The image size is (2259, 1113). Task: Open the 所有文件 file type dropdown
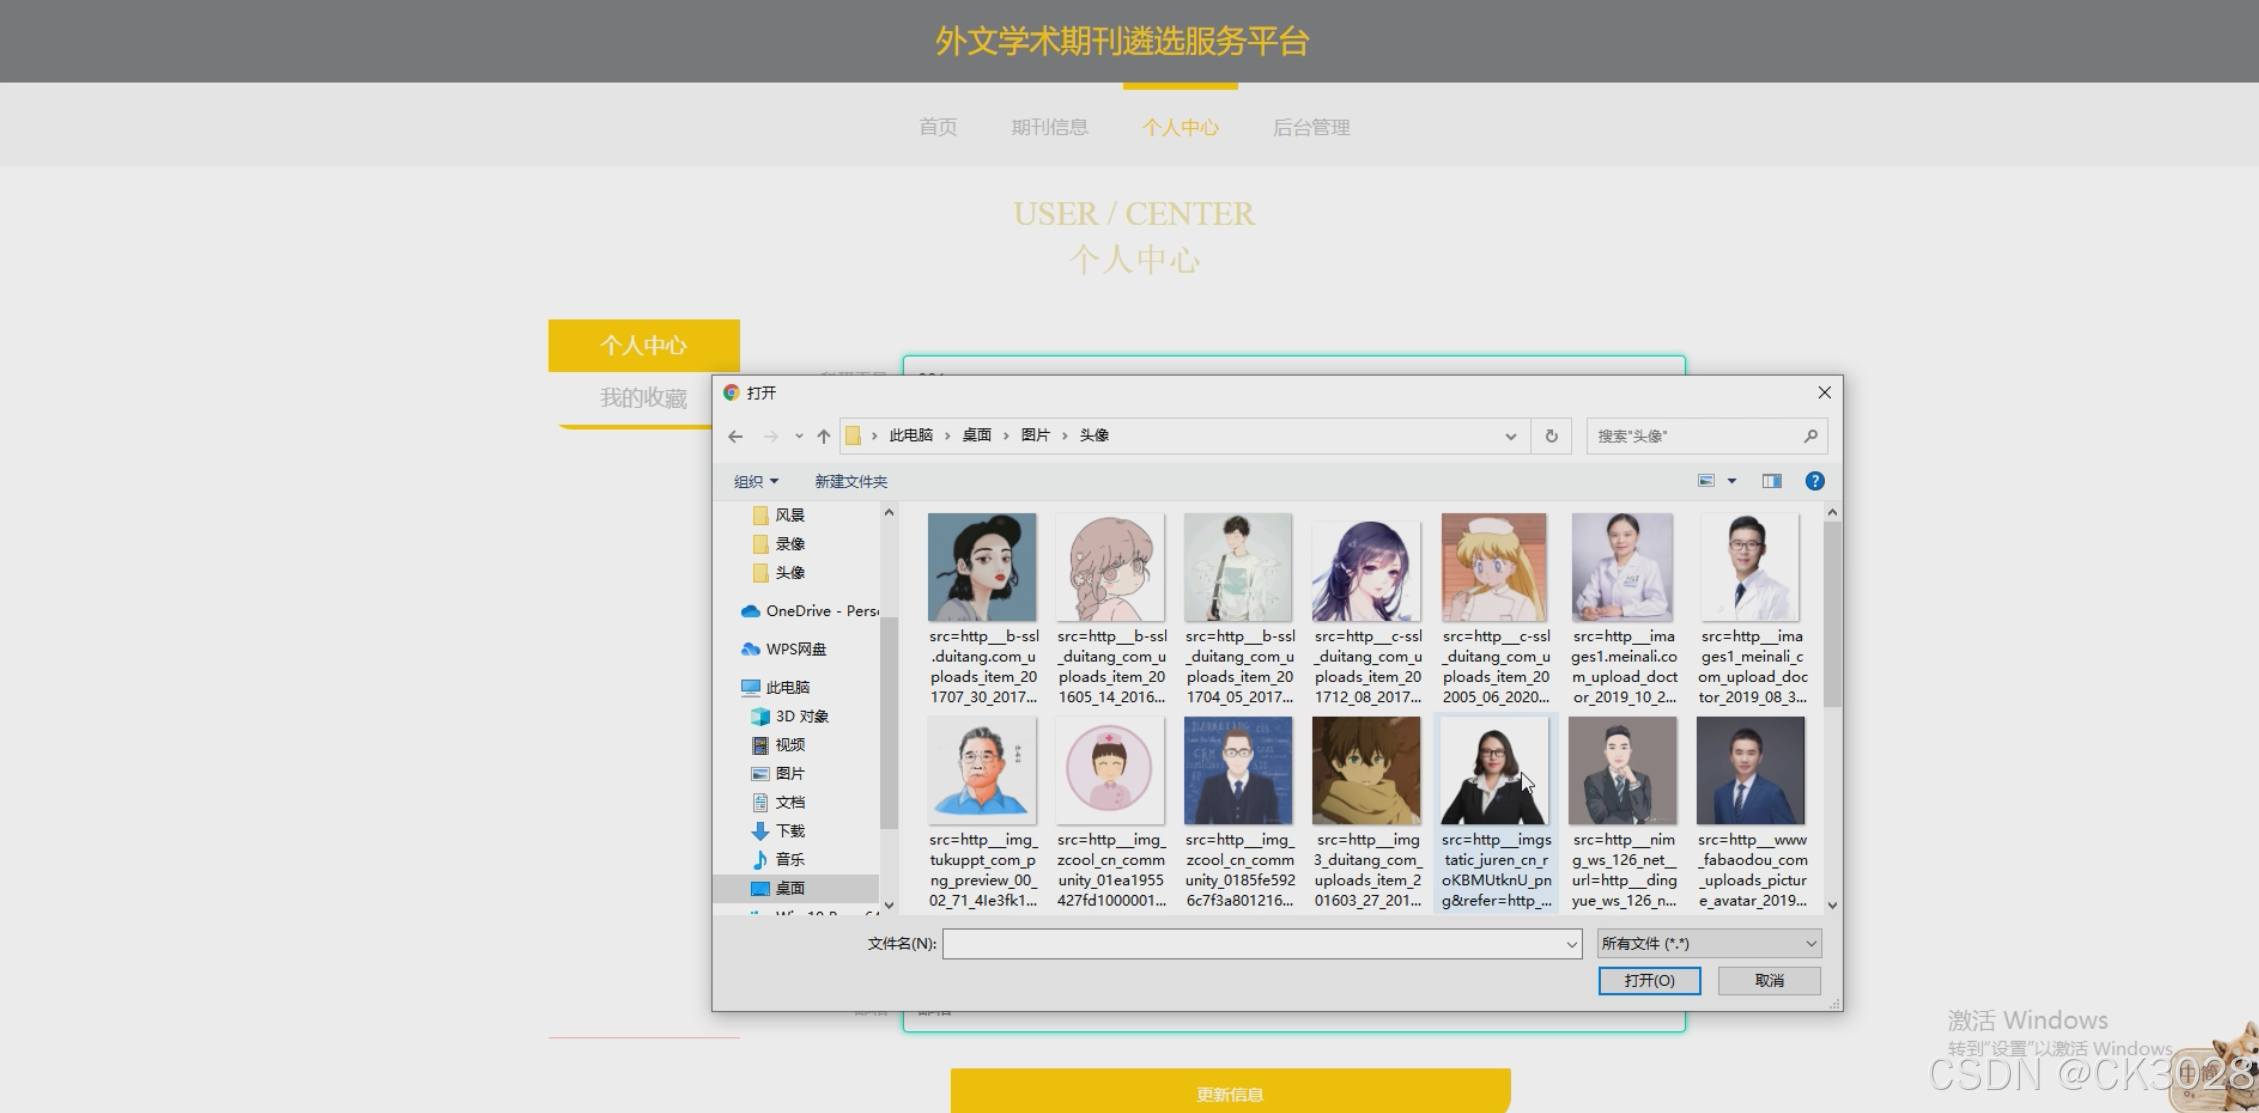point(1708,943)
